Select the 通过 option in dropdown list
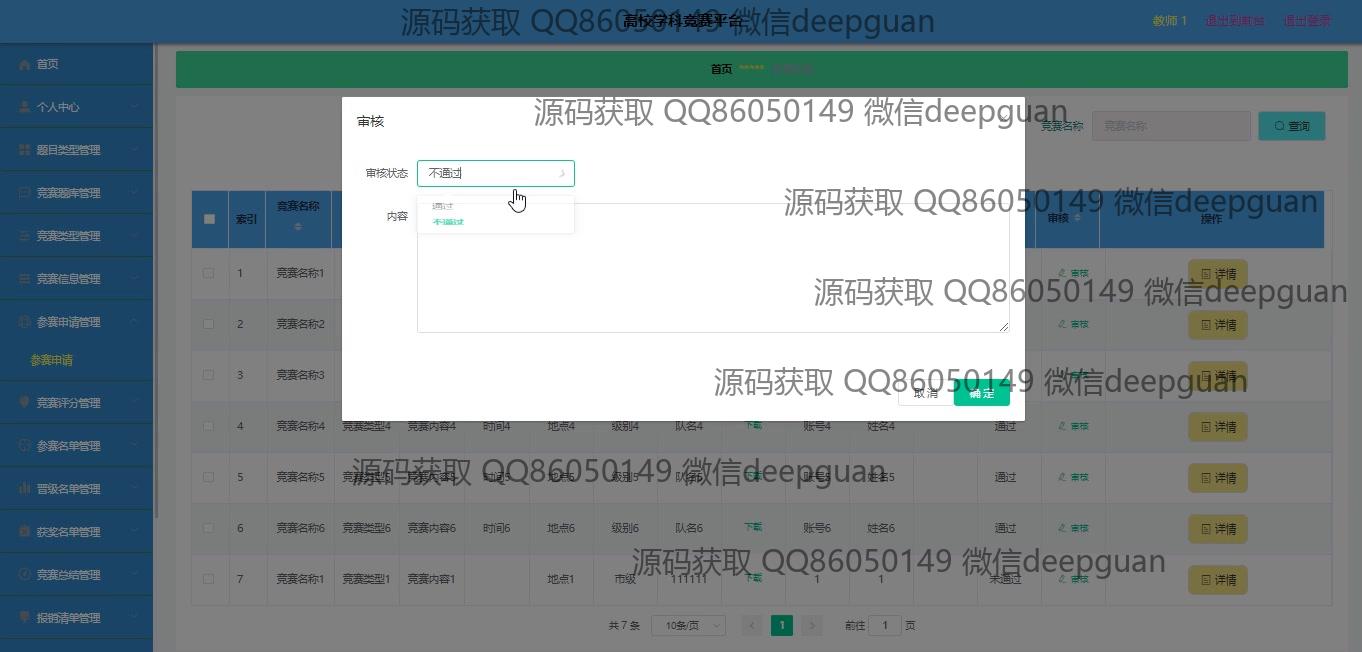The height and width of the screenshot is (652, 1362). [x=496, y=206]
